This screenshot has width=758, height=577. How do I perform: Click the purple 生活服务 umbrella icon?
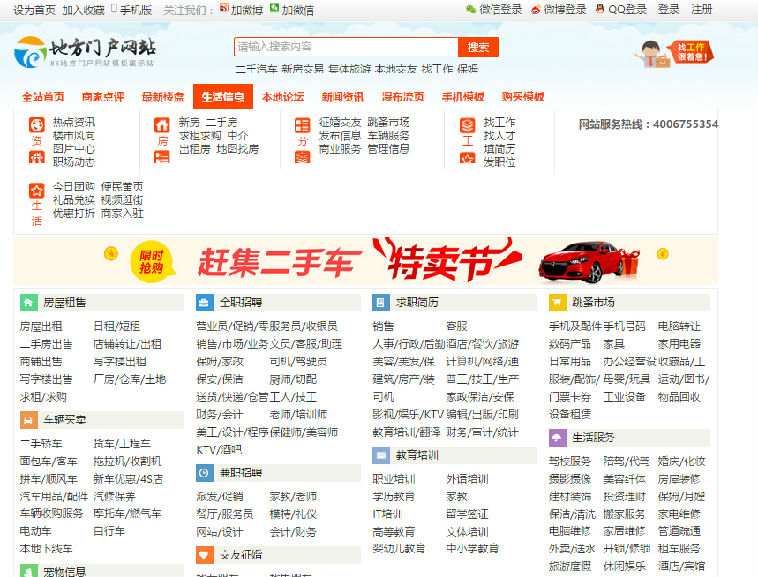point(557,438)
